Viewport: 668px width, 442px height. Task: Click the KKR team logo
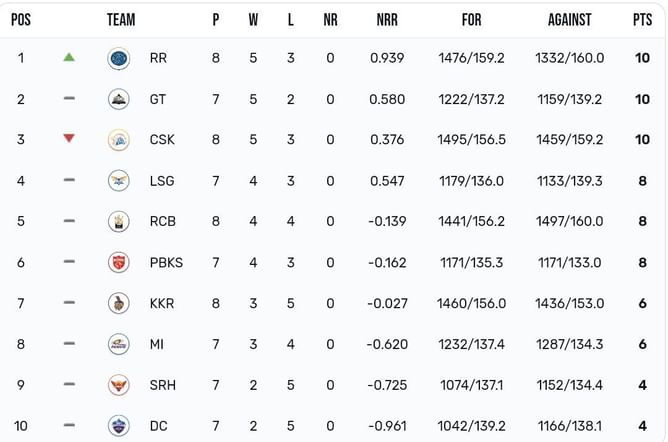[x=118, y=303]
